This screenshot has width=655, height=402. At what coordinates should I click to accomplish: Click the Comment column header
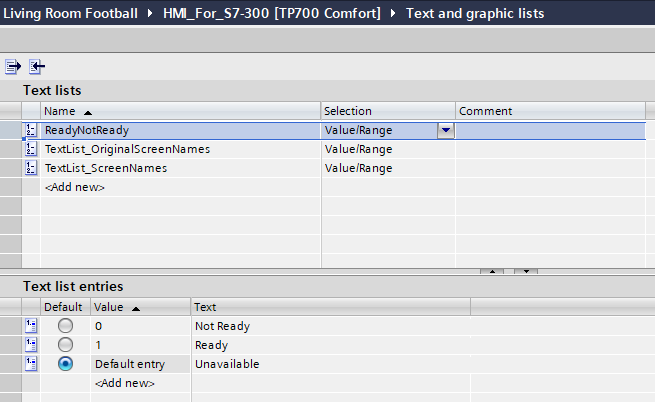550,111
